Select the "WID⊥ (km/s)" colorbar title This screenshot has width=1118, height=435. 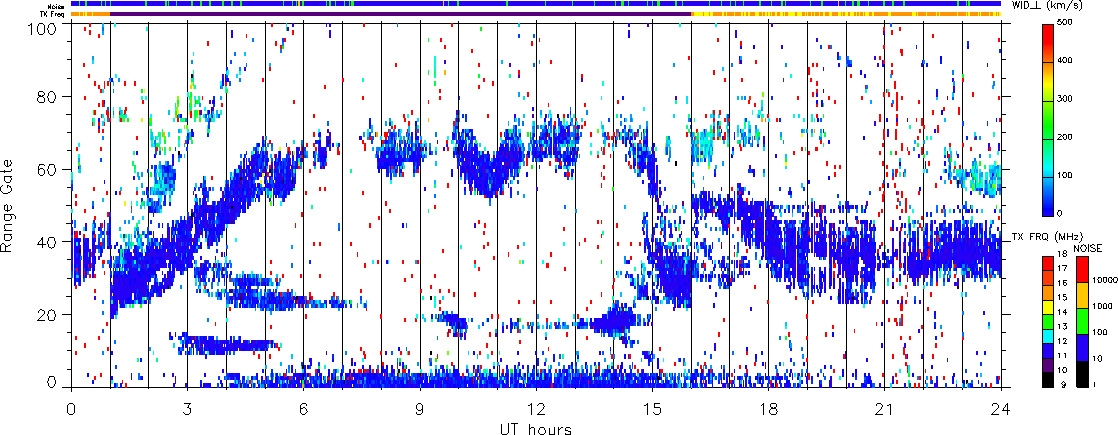pos(1047,6)
